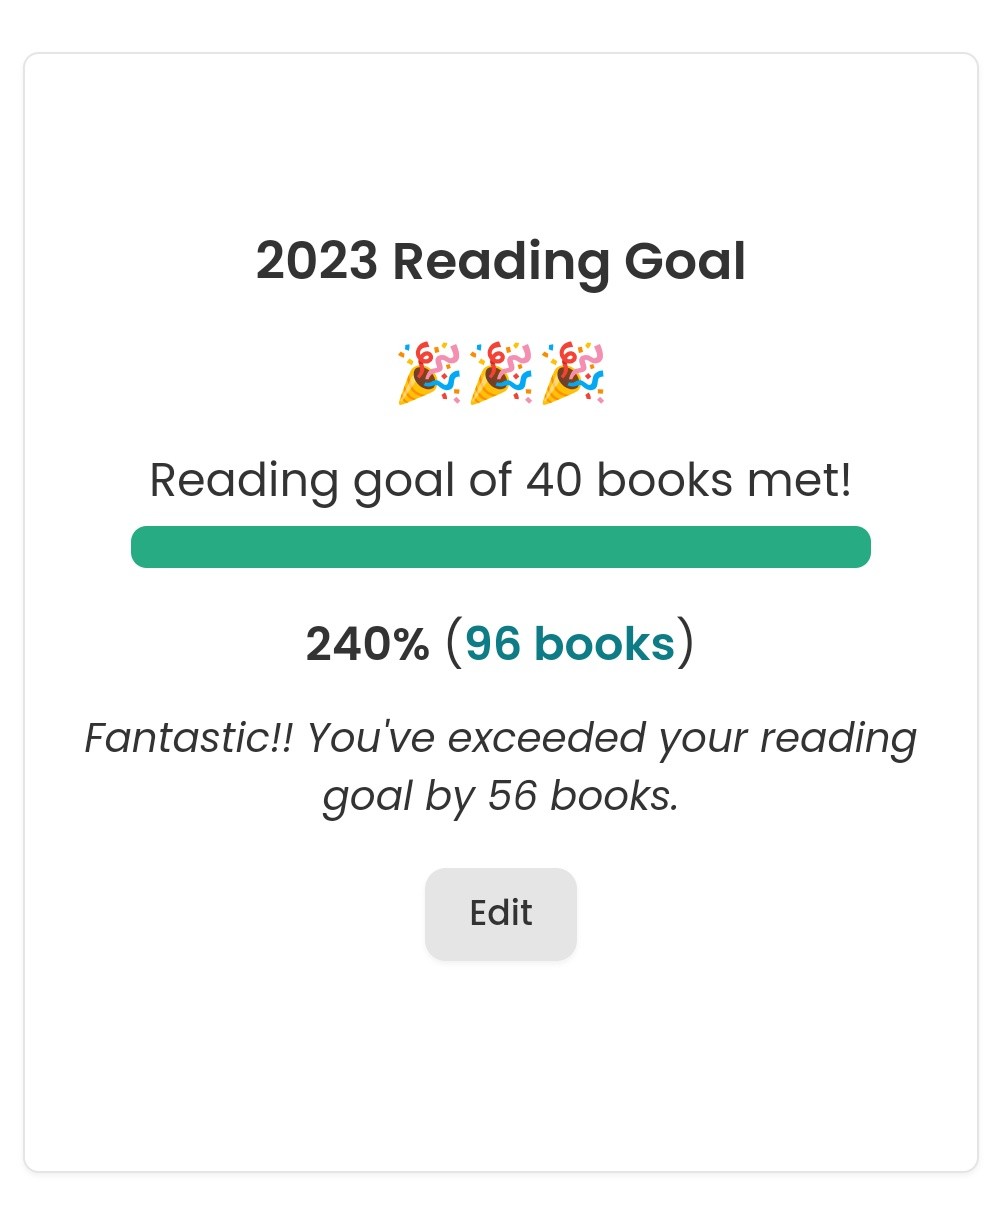Click the last party popper emoji

(x=573, y=373)
